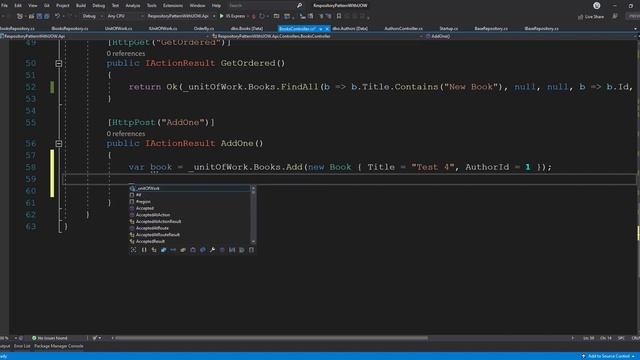
Task: Collapse the AddOne method at line 56
Action: tap(59, 144)
